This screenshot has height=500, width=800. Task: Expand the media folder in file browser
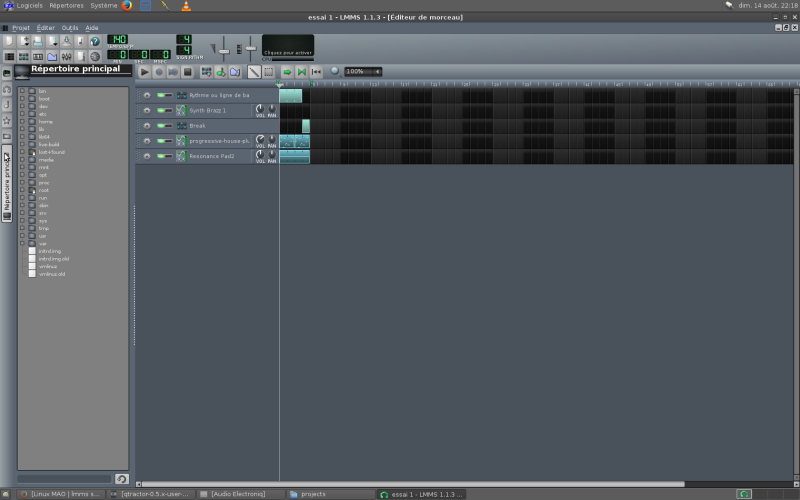click(22, 160)
